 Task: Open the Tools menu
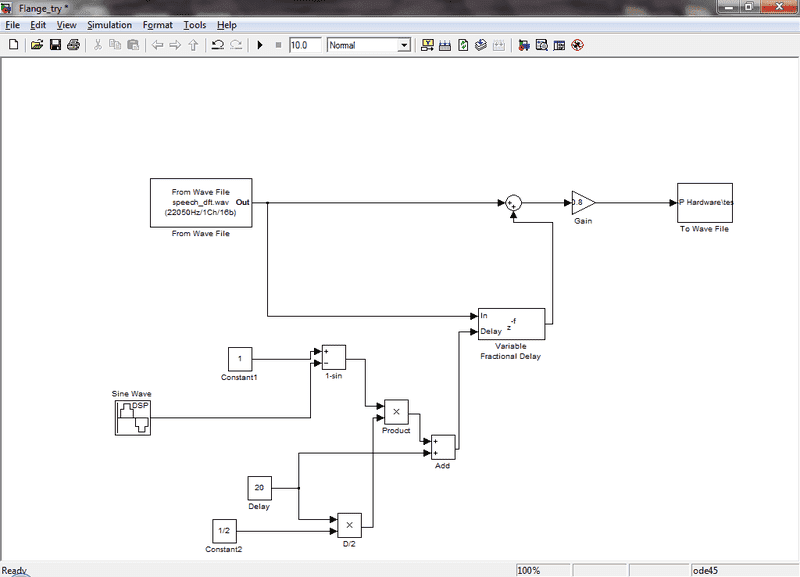pos(194,24)
